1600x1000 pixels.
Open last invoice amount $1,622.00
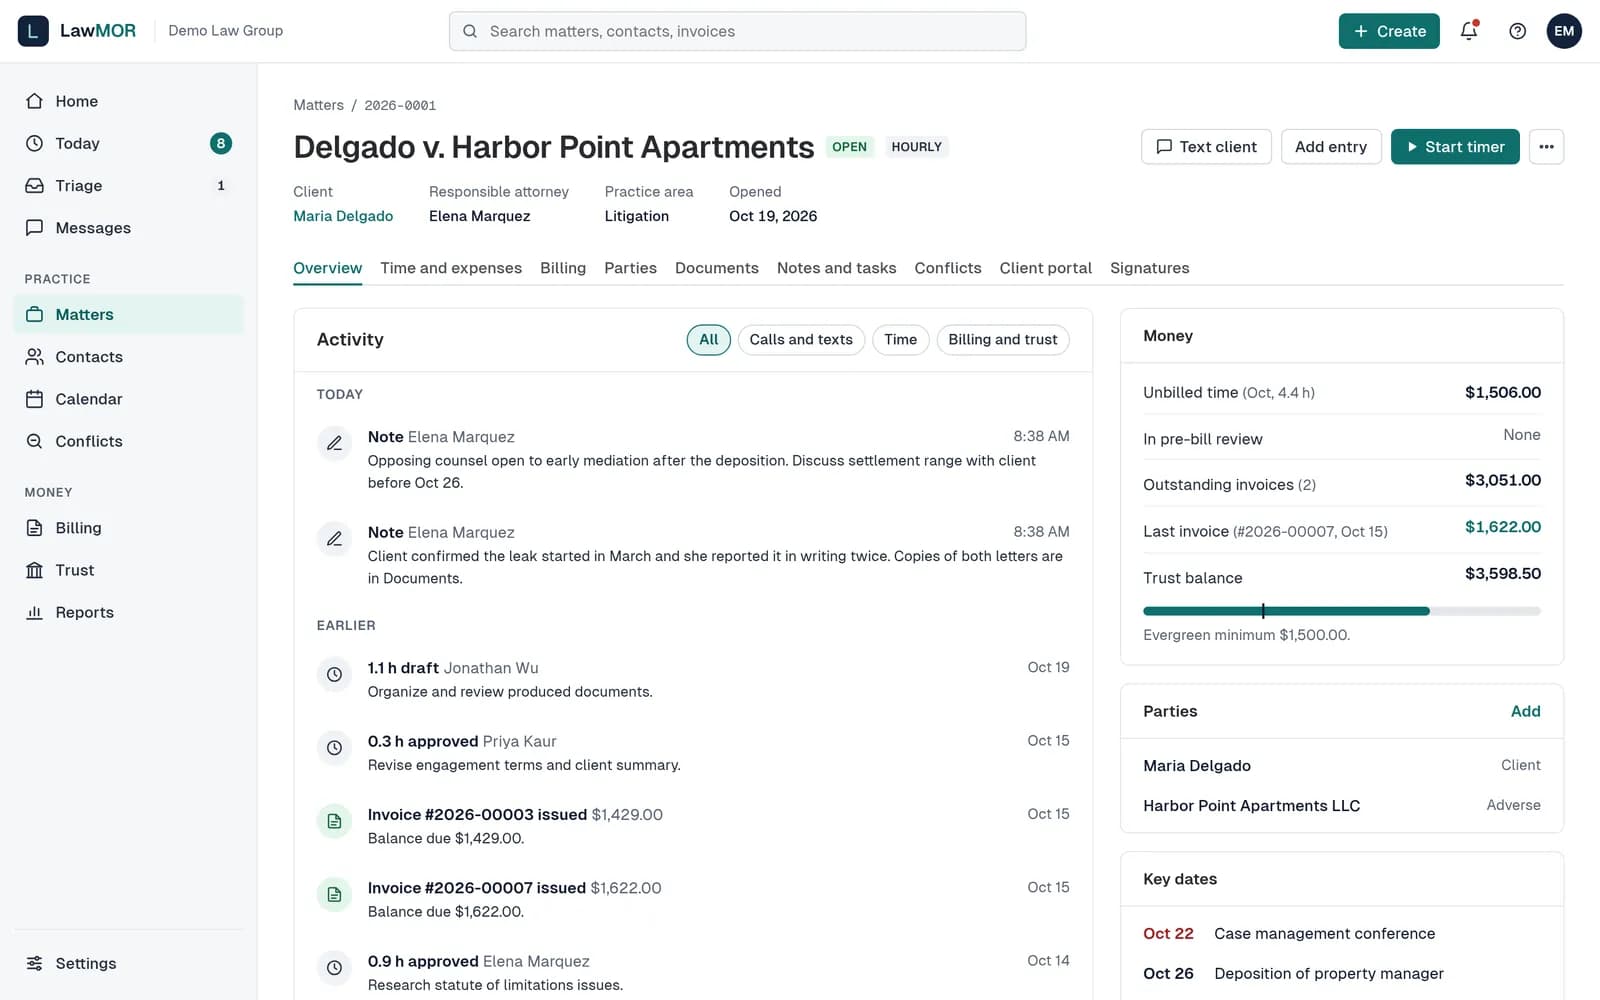[x=1503, y=527]
